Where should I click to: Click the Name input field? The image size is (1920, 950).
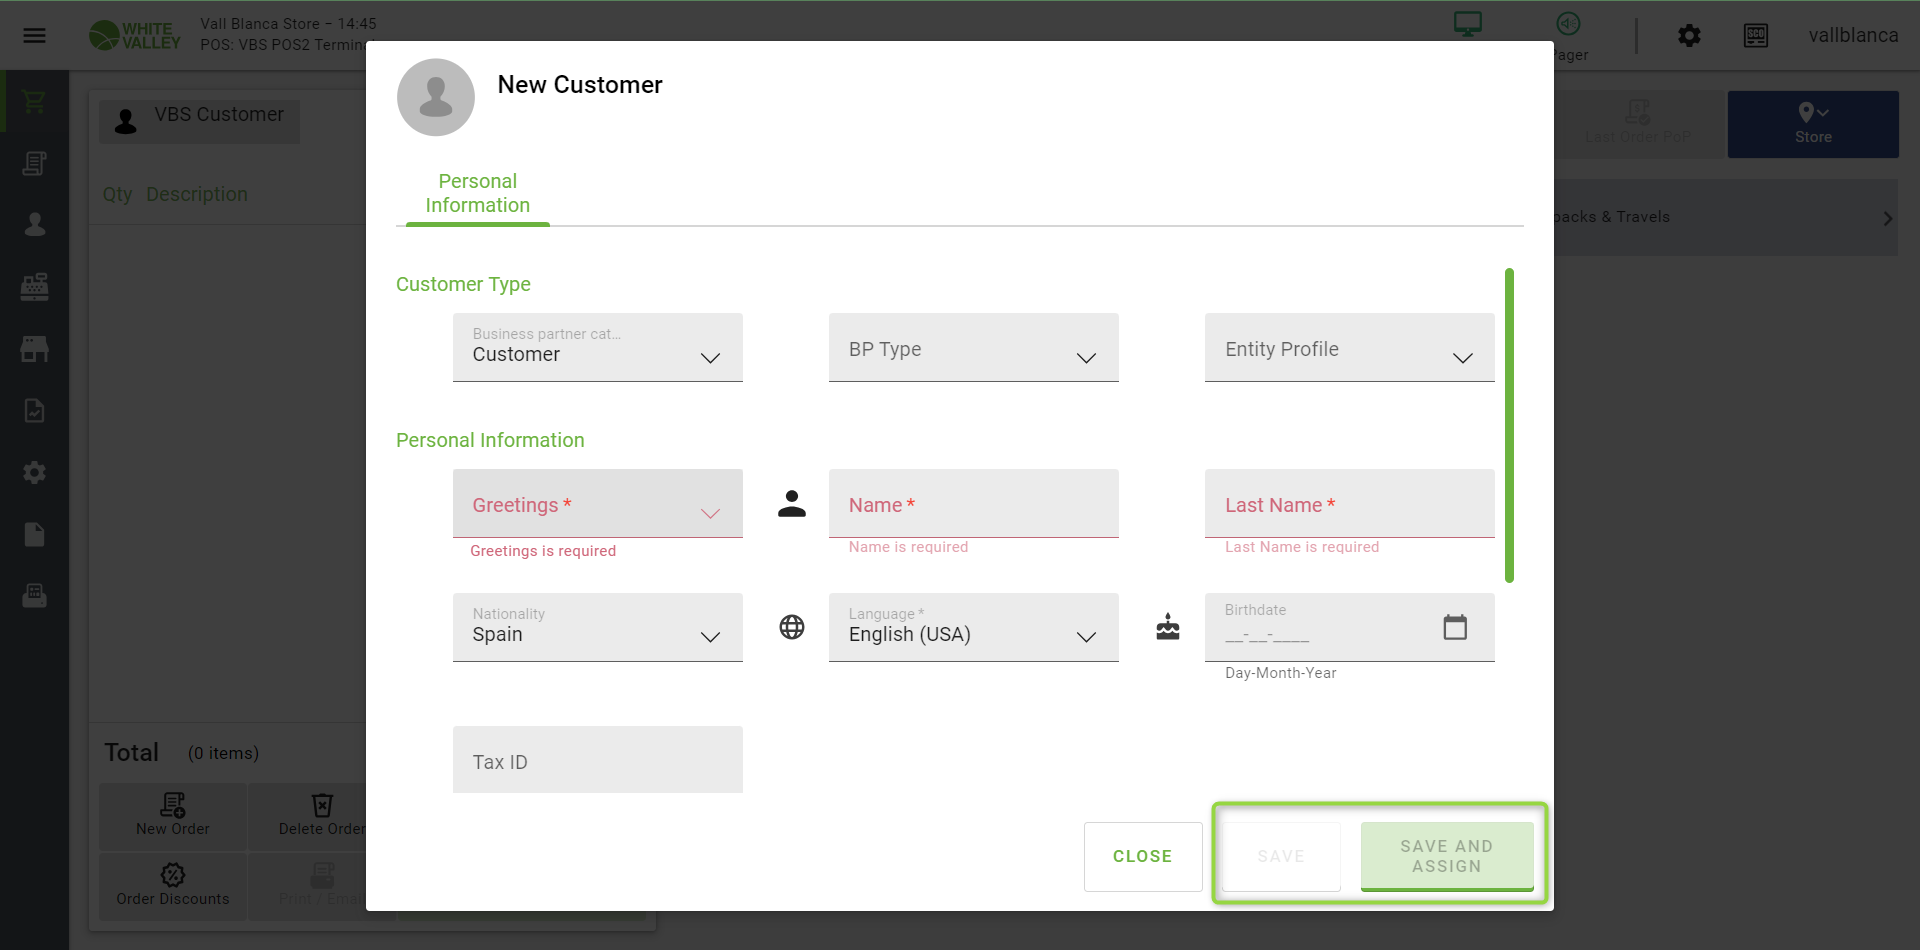click(x=974, y=504)
